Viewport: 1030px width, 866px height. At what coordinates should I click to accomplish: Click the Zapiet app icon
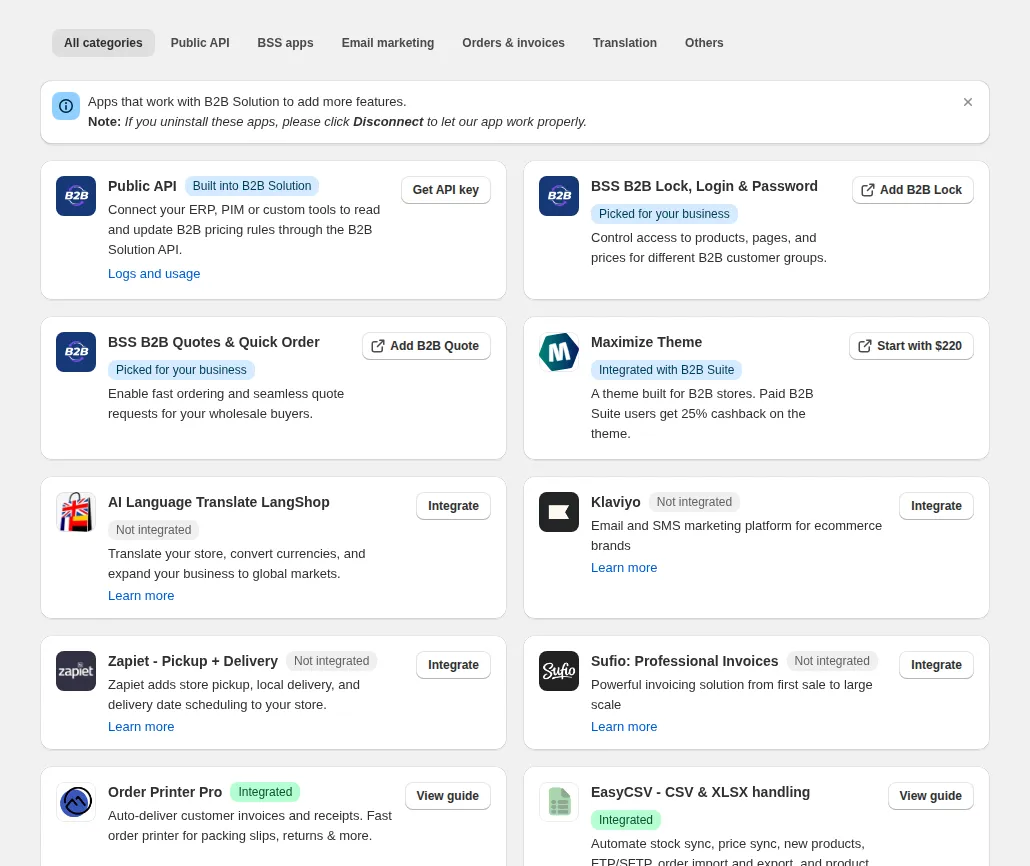coord(76,671)
